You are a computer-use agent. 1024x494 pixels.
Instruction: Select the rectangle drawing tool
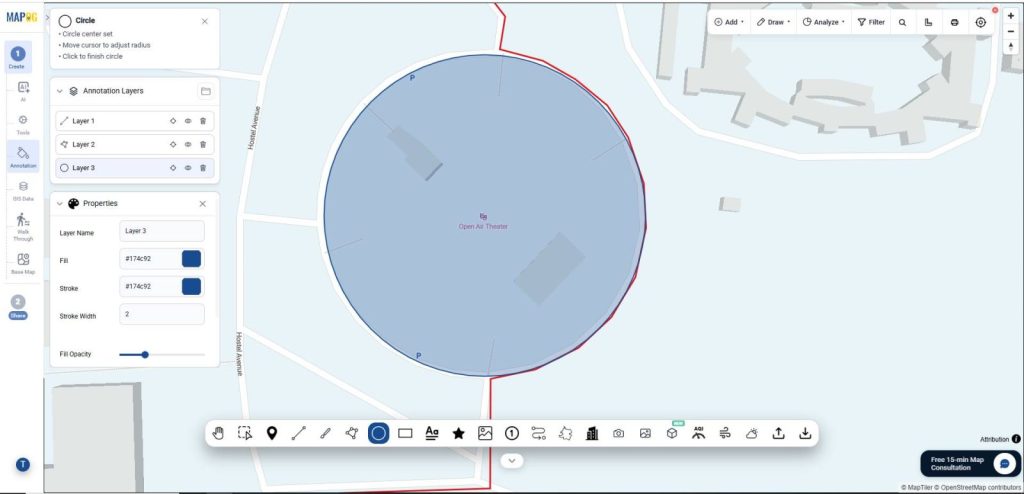coord(405,433)
